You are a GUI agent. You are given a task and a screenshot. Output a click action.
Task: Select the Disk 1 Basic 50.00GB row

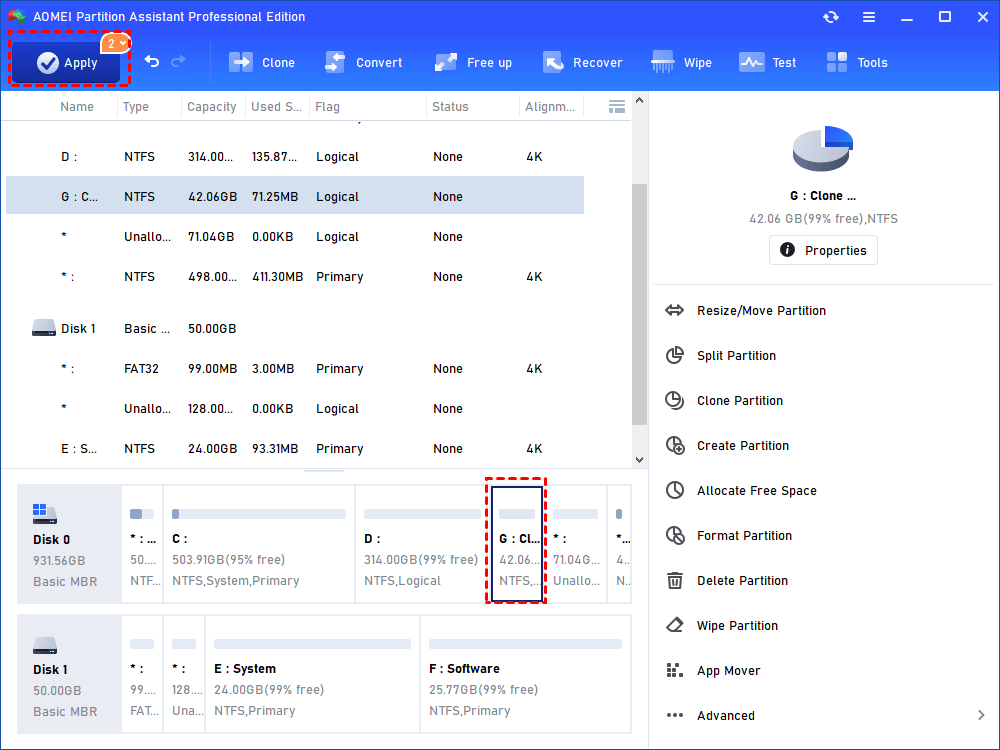[x=295, y=328]
